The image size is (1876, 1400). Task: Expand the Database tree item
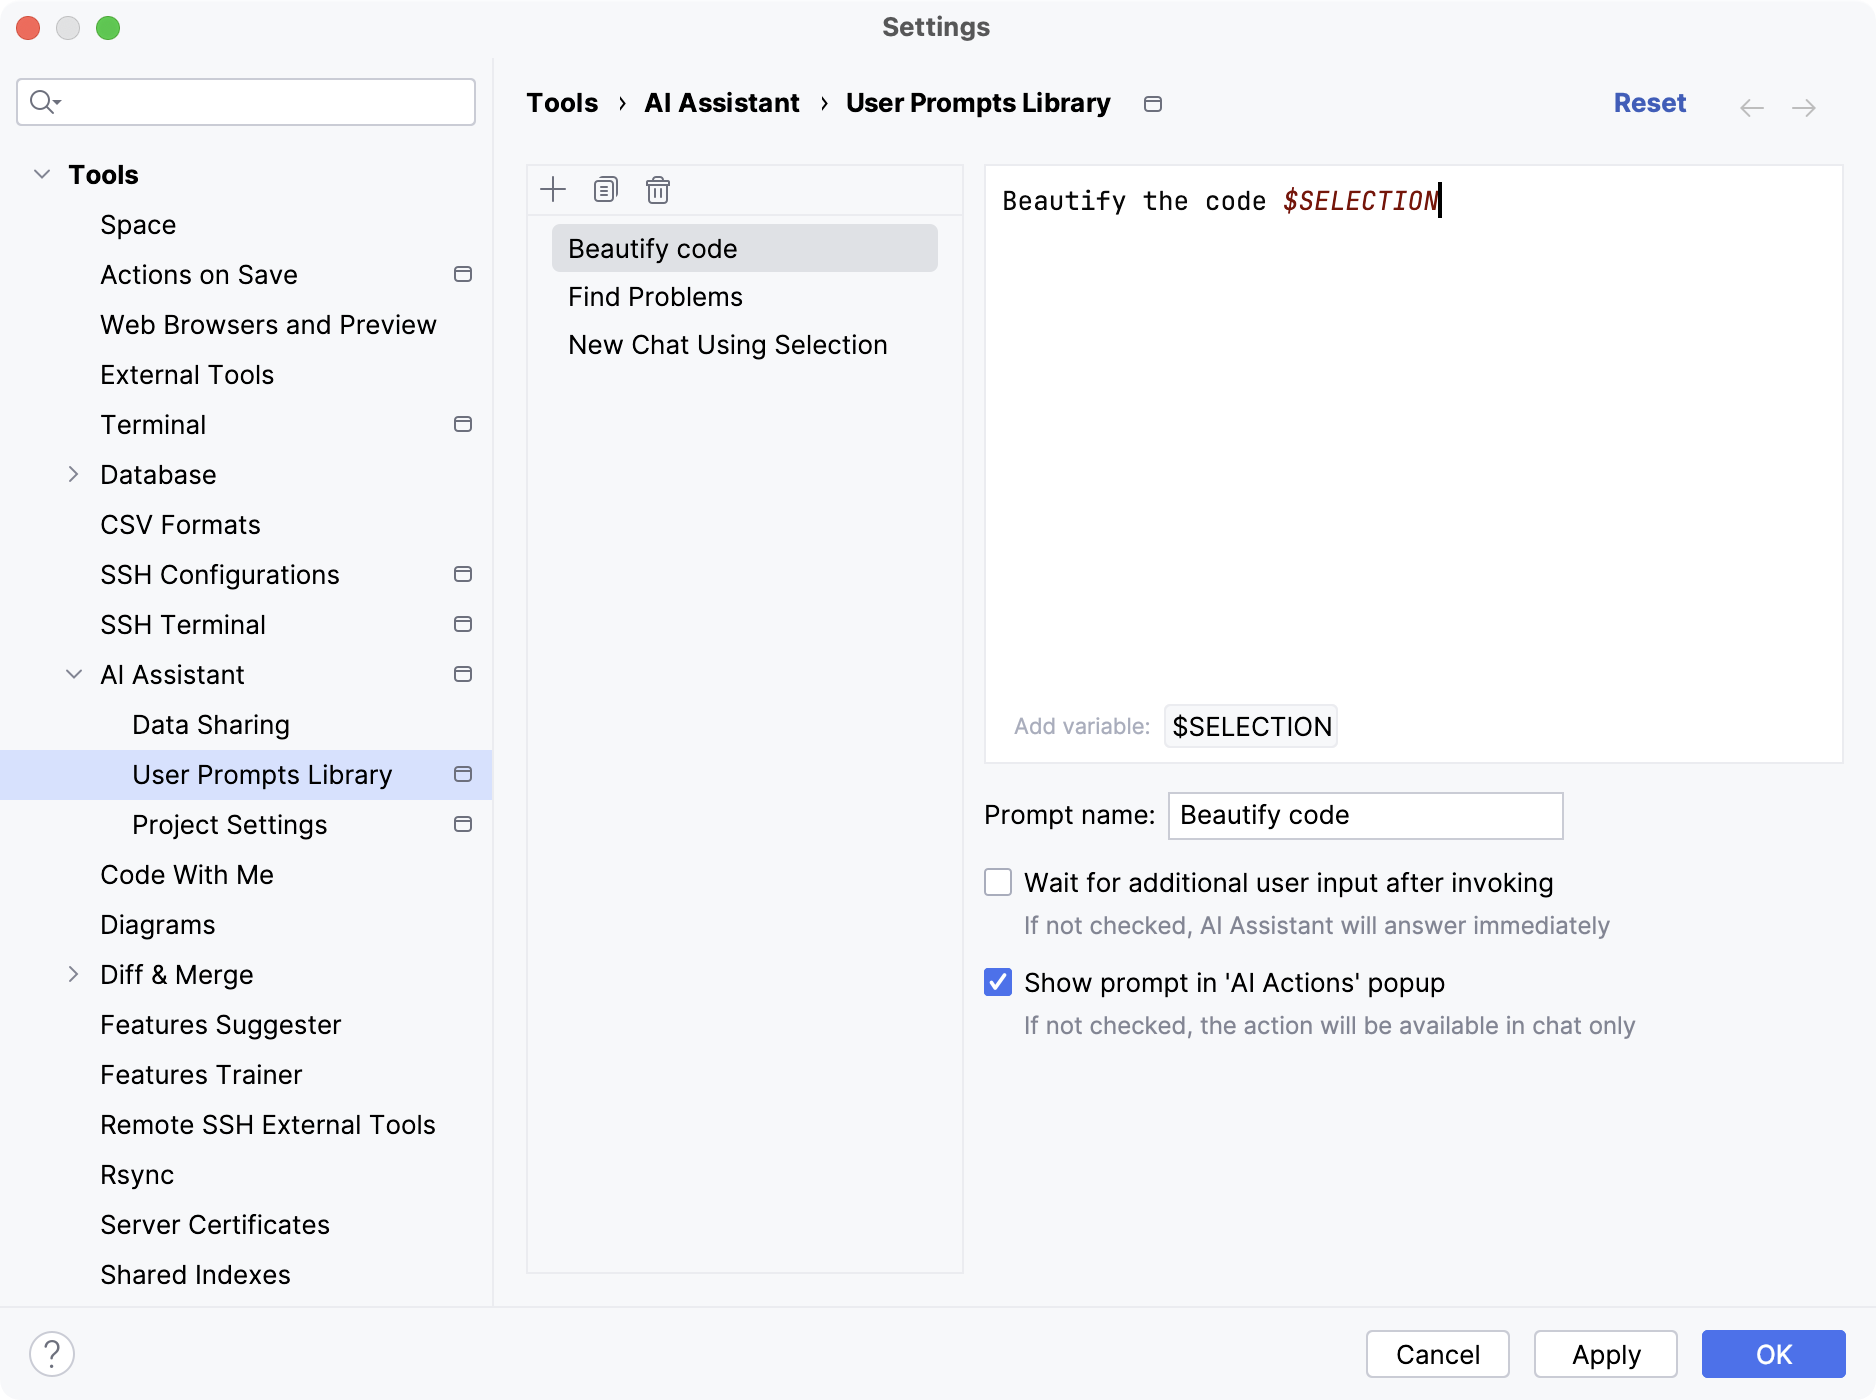pos(73,474)
